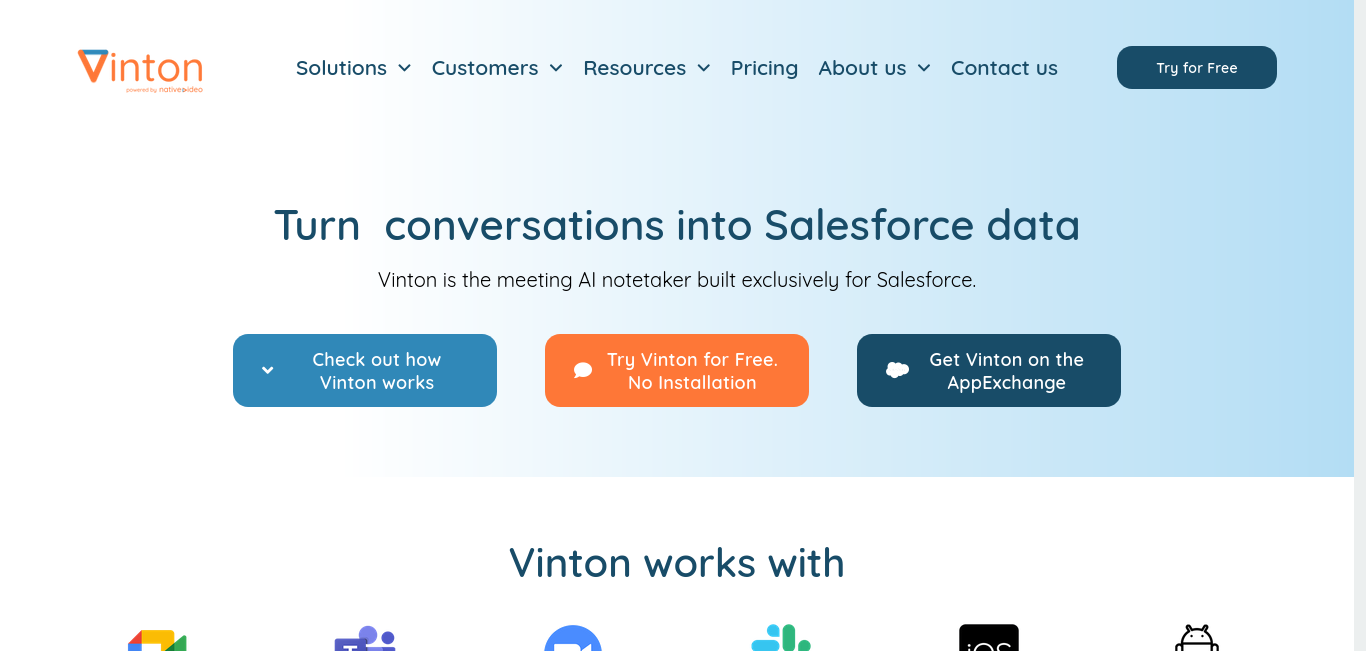
Task: Click the Android robot icon
Action: [x=1197, y=638]
